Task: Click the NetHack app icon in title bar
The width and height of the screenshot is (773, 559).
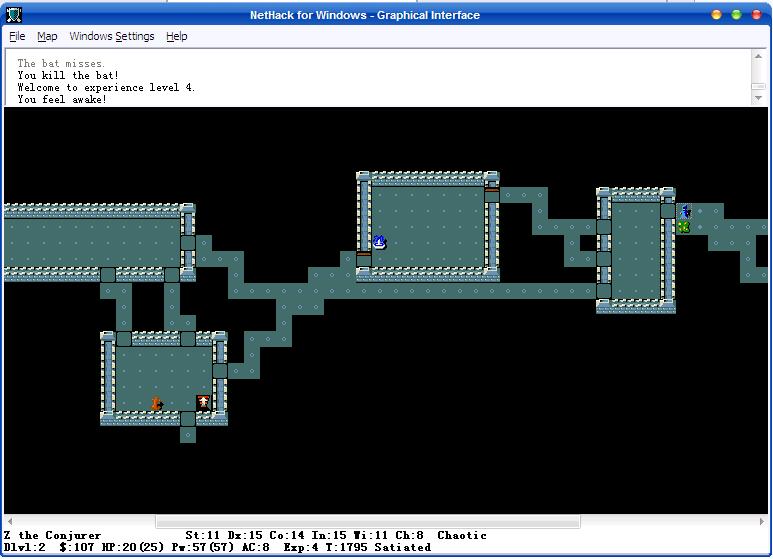Action: point(13,15)
